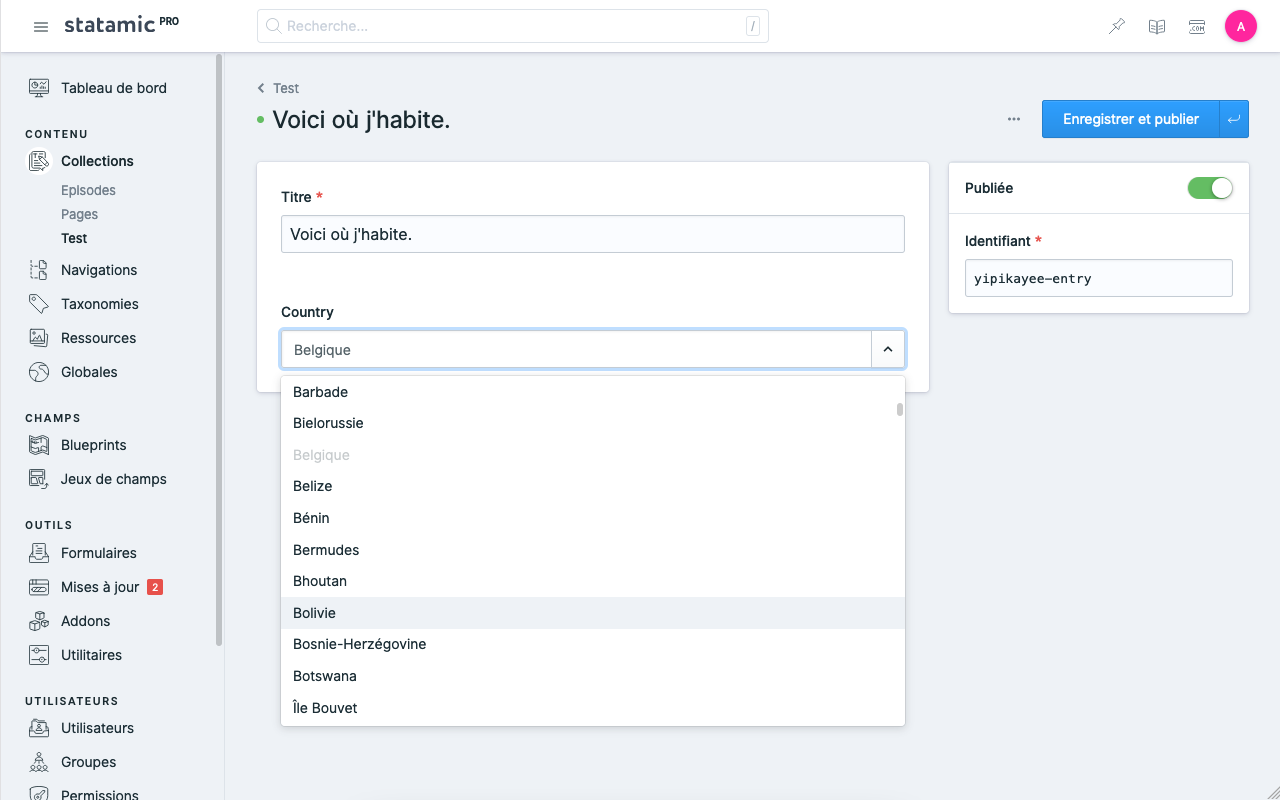Click the country list scrollbar thumb

point(900,409)
